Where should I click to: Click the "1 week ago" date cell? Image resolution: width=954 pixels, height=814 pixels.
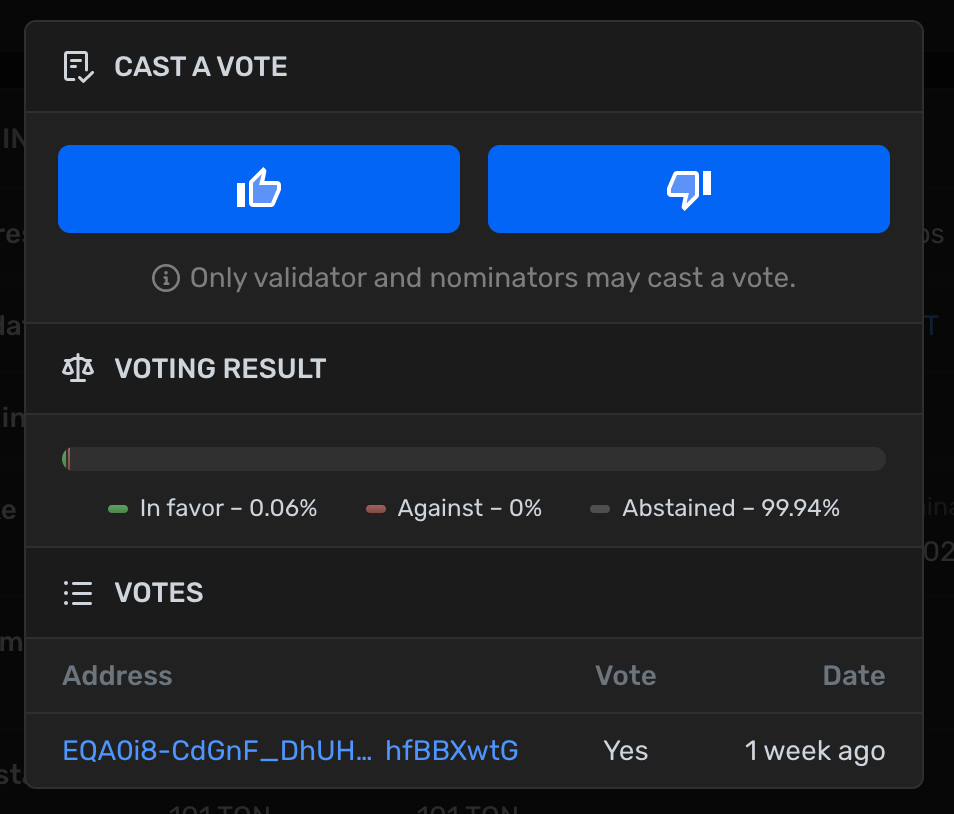tap(815, 751)
